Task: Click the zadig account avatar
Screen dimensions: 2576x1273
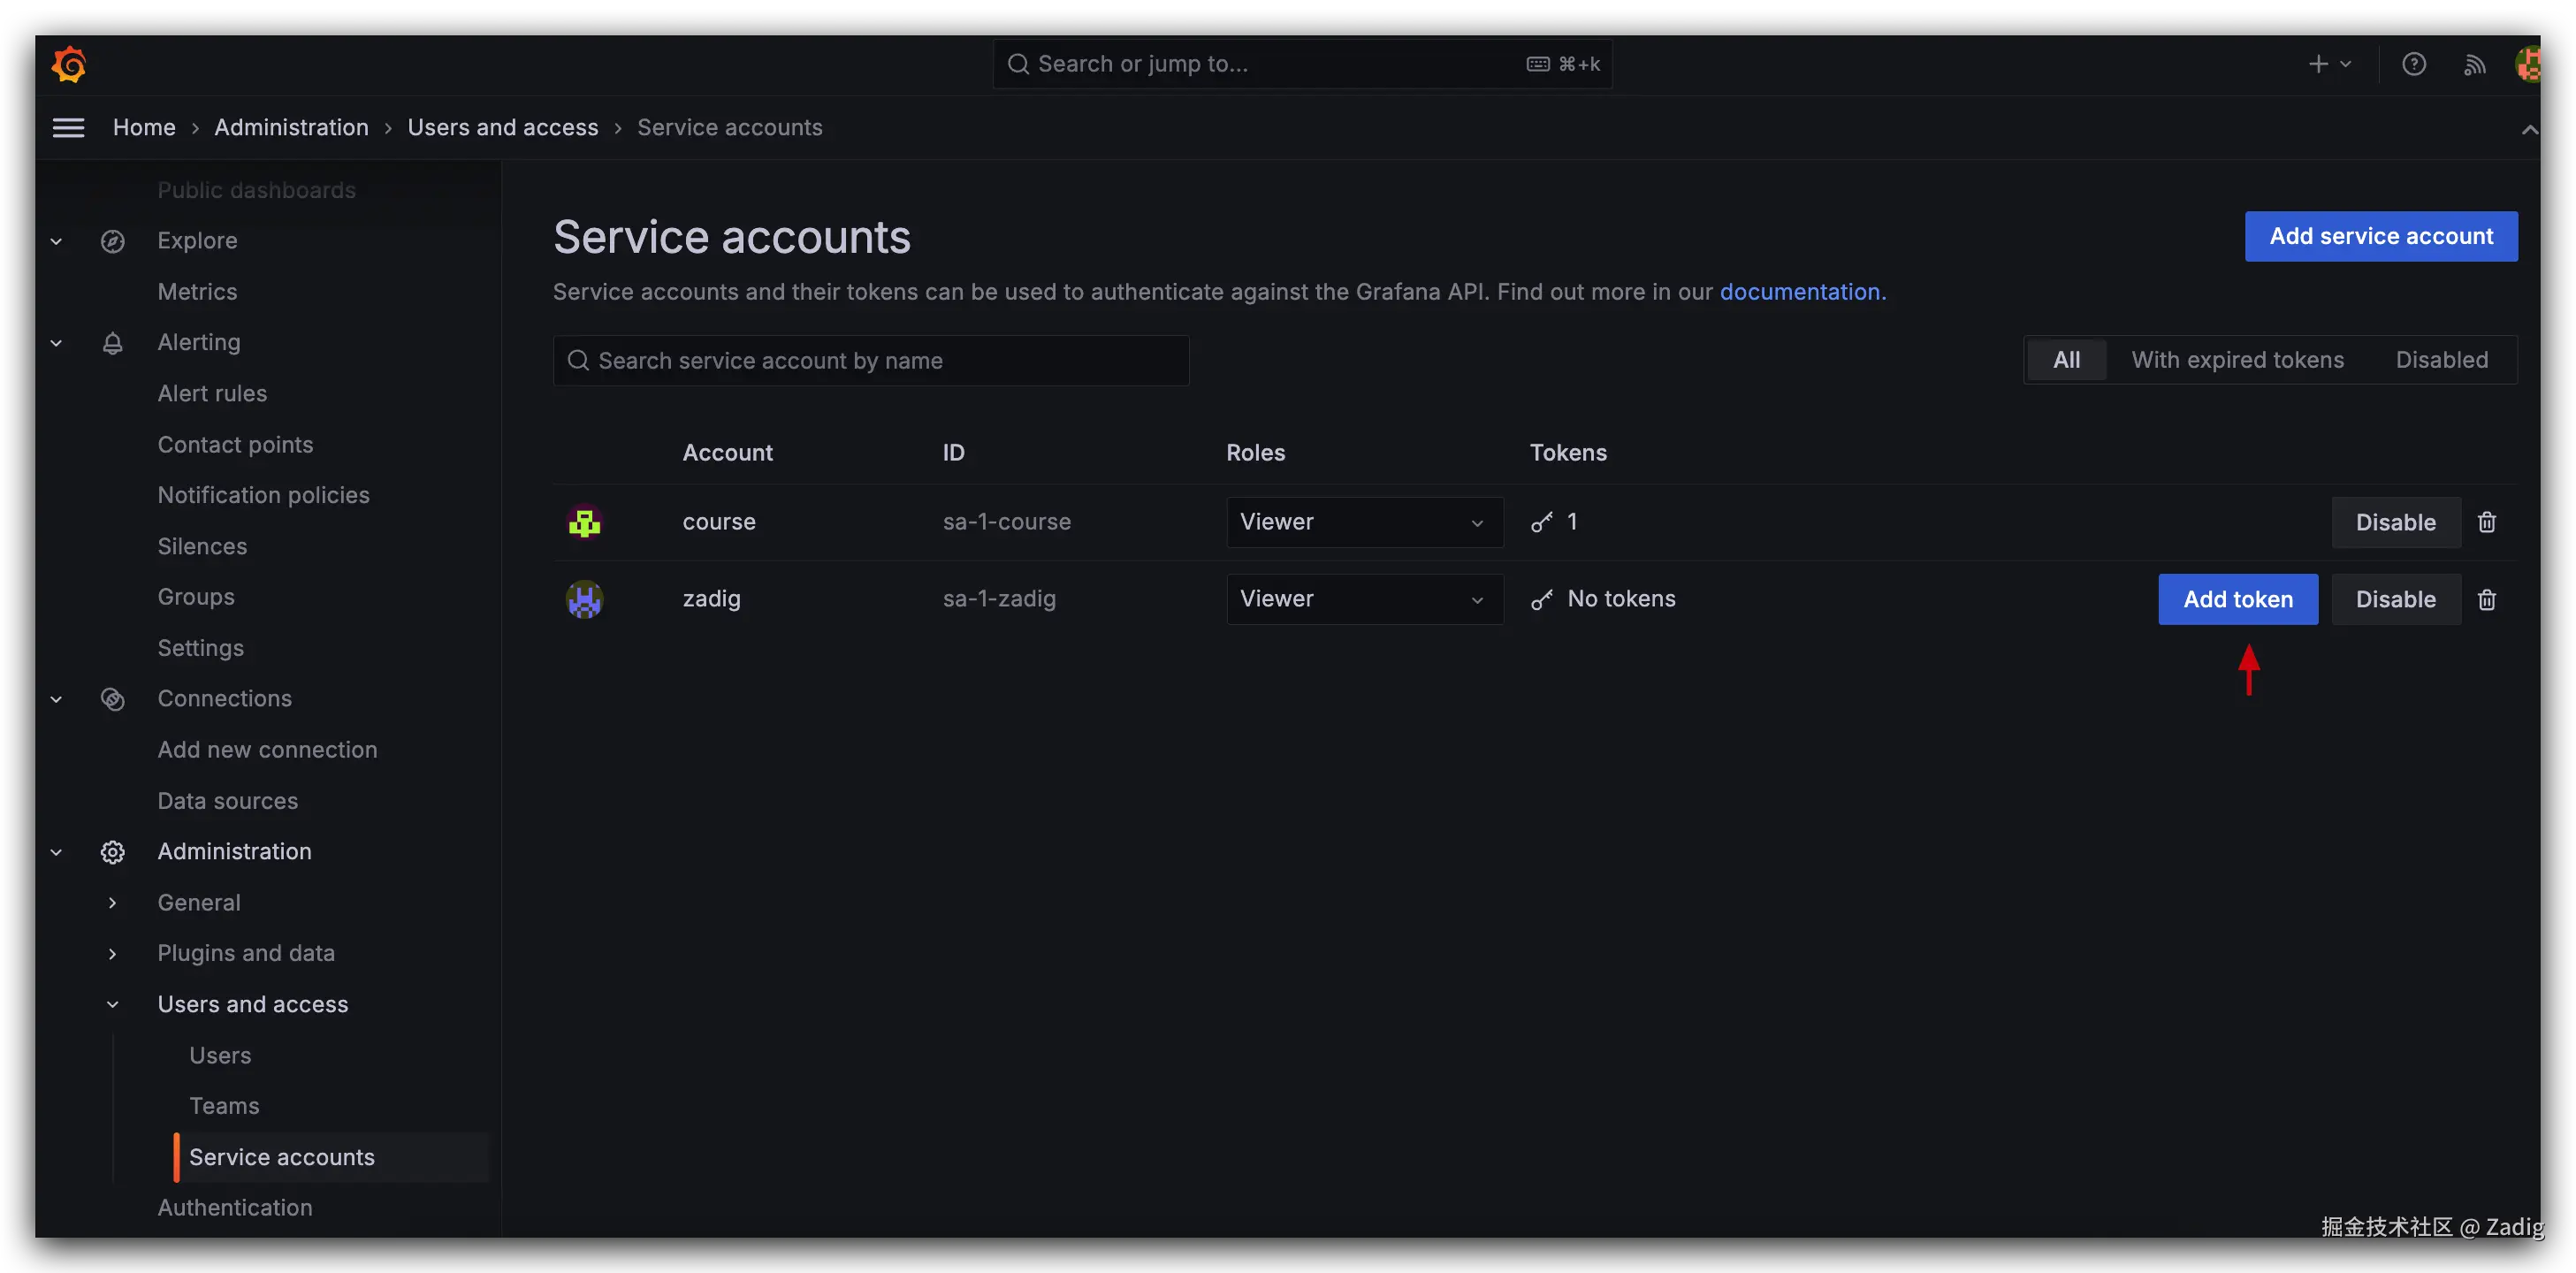Action: point(584,599)
